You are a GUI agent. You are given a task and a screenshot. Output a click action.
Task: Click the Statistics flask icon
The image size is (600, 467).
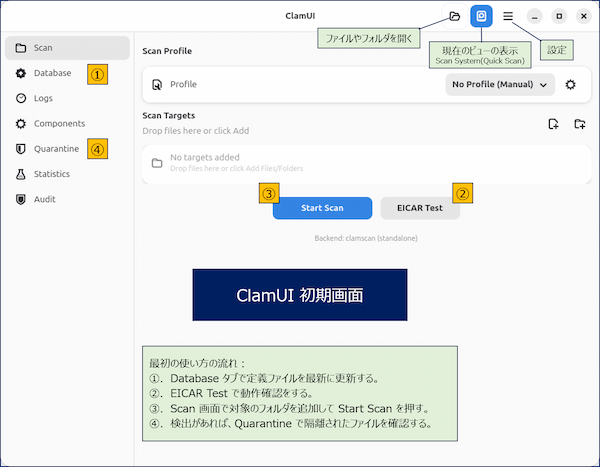(x=21, y=174)
